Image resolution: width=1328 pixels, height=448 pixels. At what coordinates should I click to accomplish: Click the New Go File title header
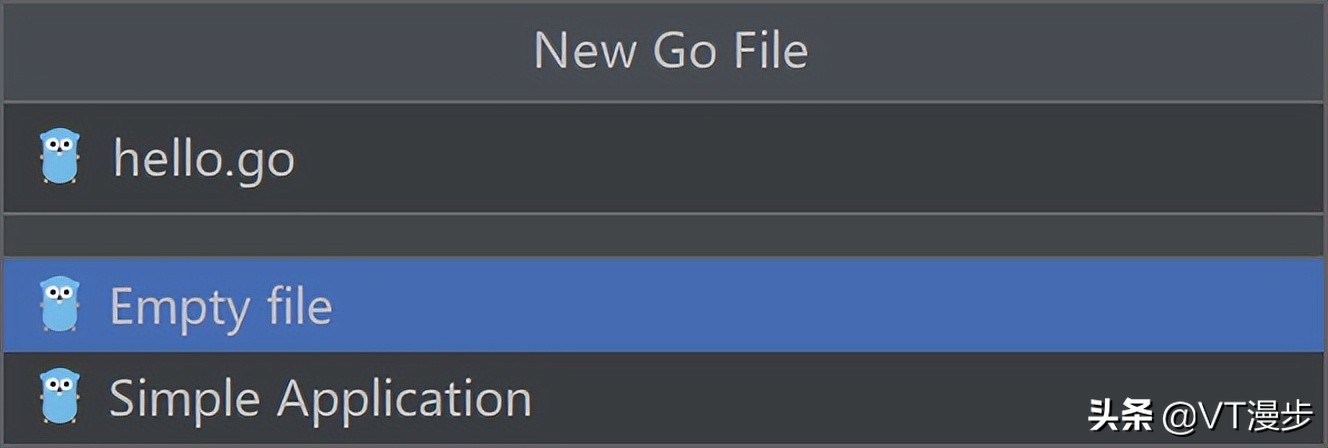(670, 50)
